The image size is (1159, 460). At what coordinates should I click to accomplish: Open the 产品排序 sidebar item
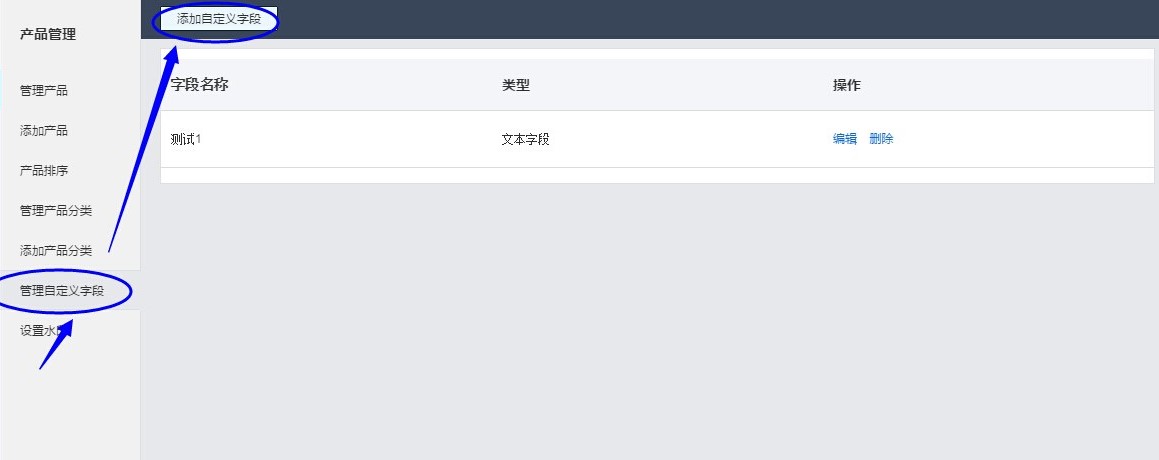[44, 171]
